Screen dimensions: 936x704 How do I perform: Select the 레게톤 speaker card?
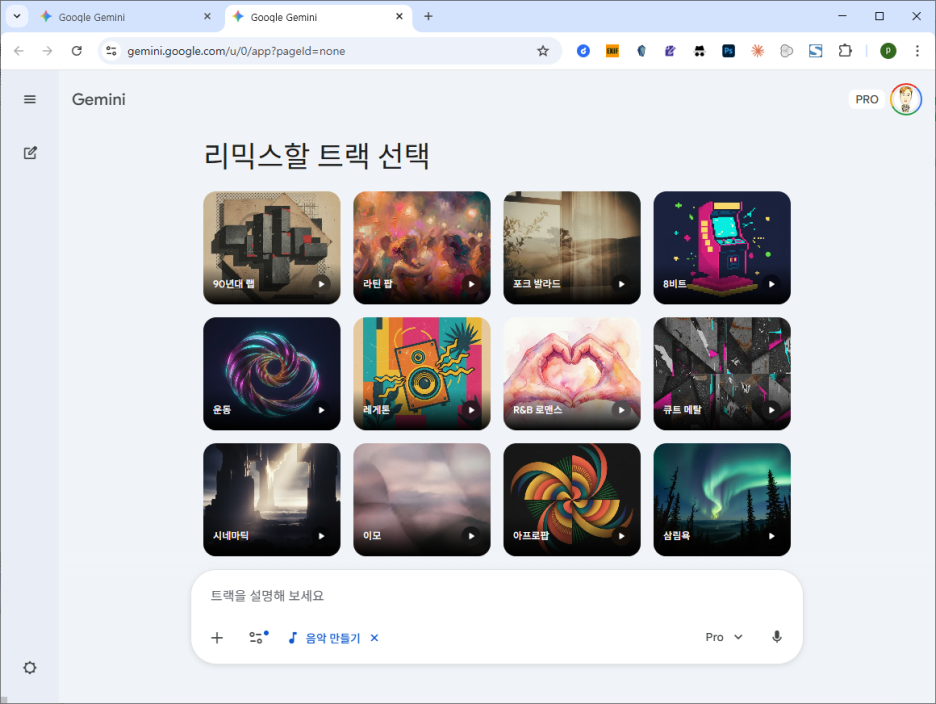coord(422,373)
